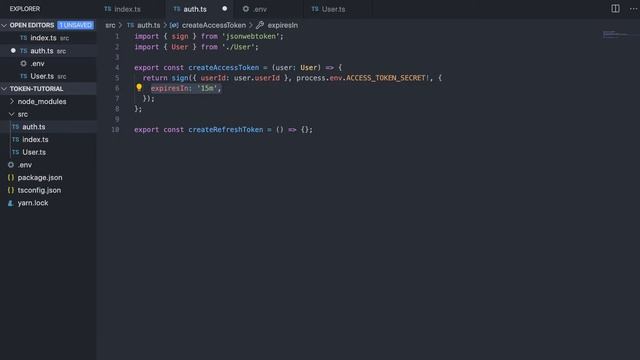640x360 pixels.
Task: Select .env in Open Editors list
Action: tap(48, 63)
